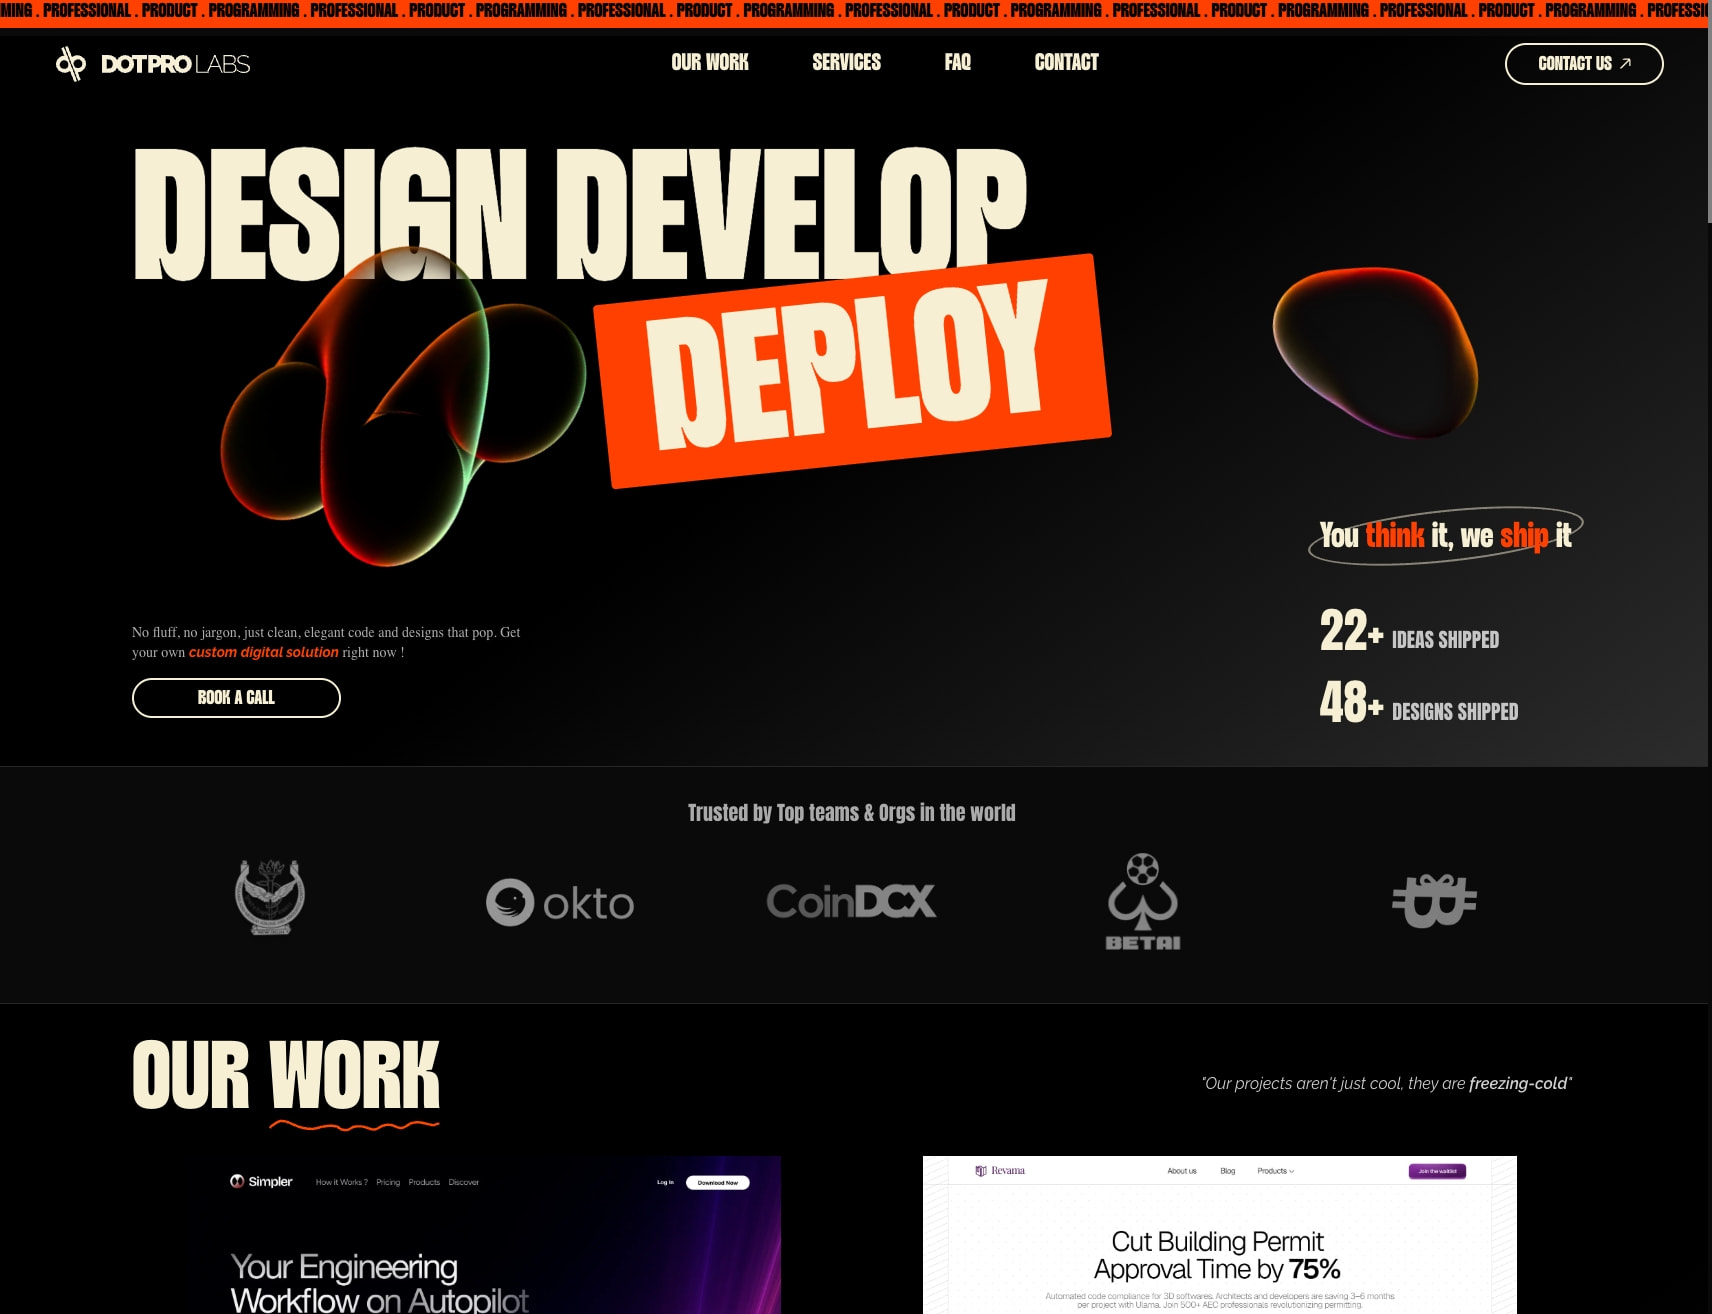1712x1314 pixels.
Task: Open the Revama project thumbnail
Action: (x=1219, y=1235)
